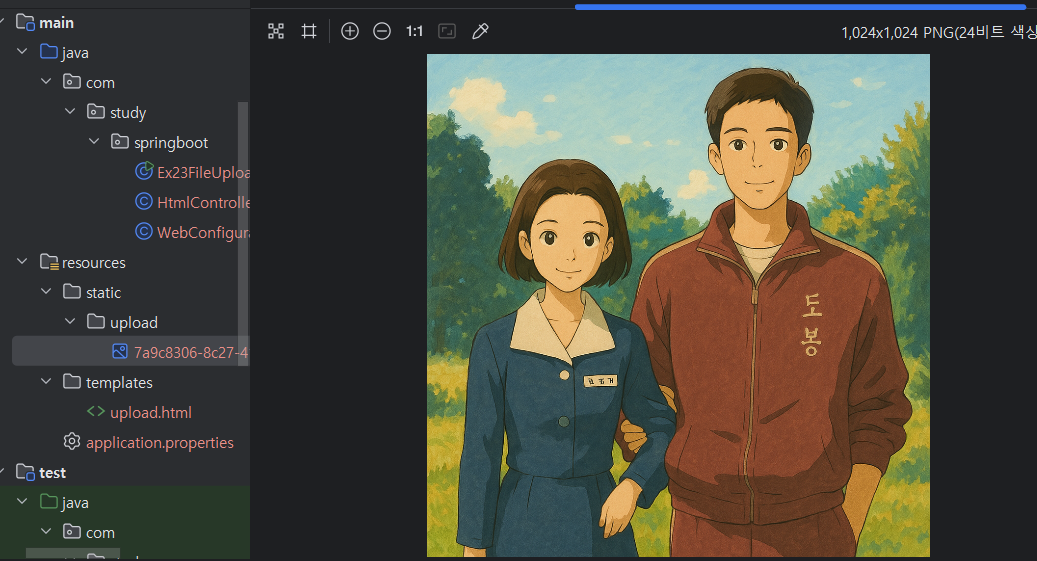Reset image to 1:1 actual size

click(x=414, y=31)
